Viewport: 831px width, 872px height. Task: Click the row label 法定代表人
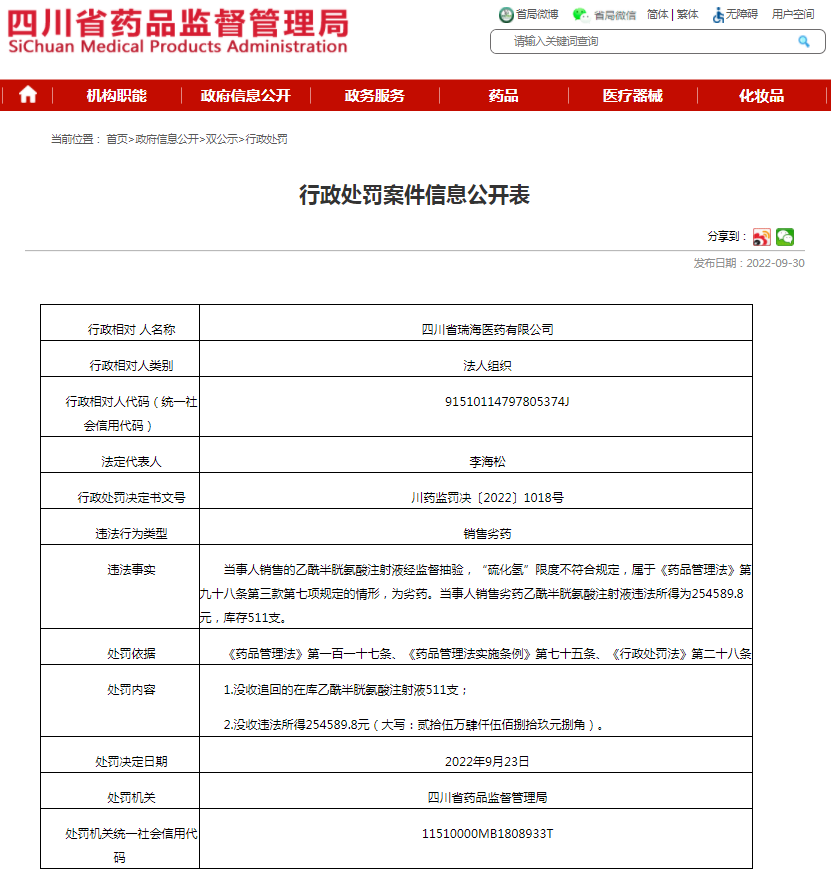tap(131, 462)
